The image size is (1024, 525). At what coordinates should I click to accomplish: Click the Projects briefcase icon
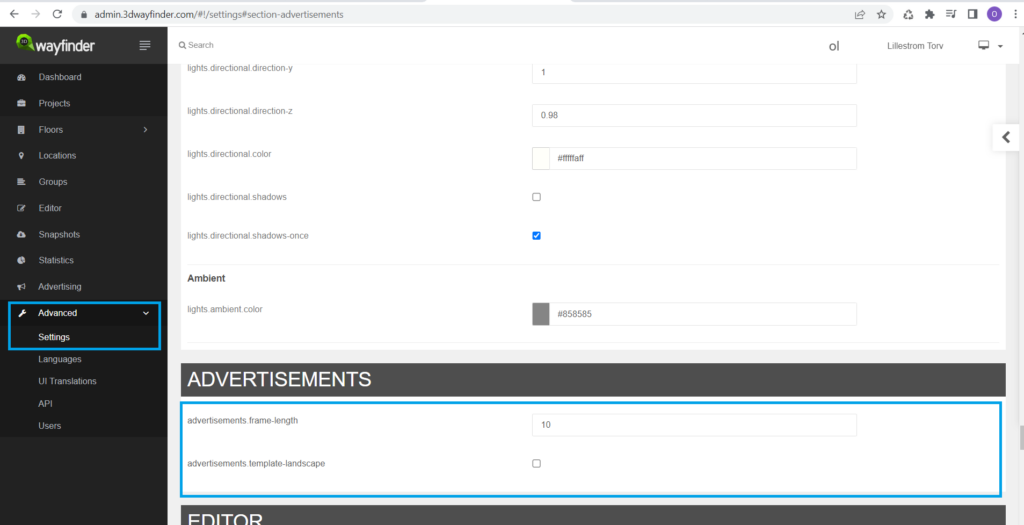coord(22,103)
